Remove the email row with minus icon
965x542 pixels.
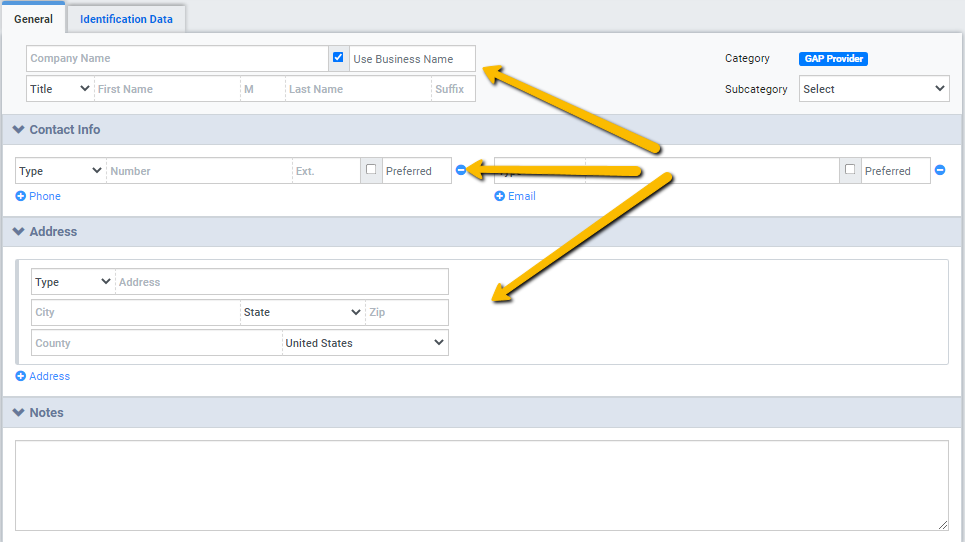pyautogui.click(x=940, y=170)
